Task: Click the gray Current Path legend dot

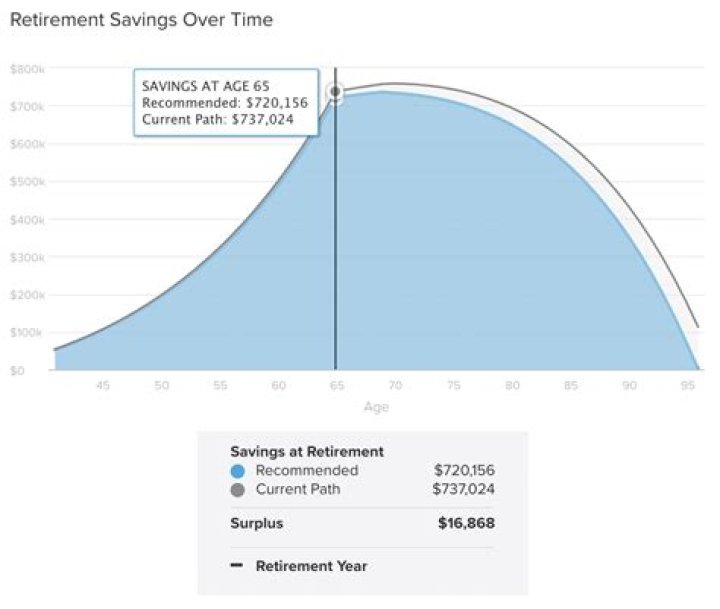Action: click(237, 490)
